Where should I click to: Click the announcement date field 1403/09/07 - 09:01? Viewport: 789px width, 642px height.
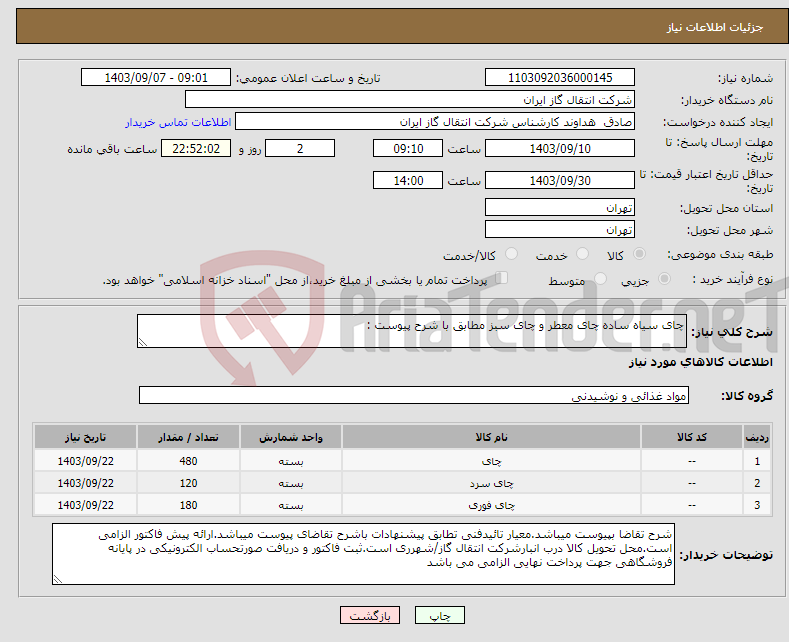(x=155, y=77)
